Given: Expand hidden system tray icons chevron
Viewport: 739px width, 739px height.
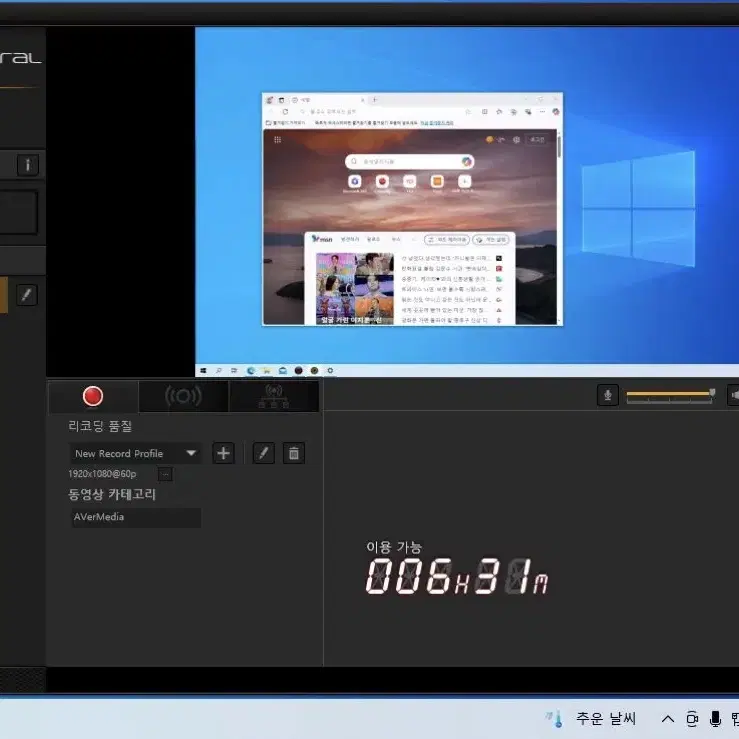Looking at the screenshot, I should pos(667,719).
